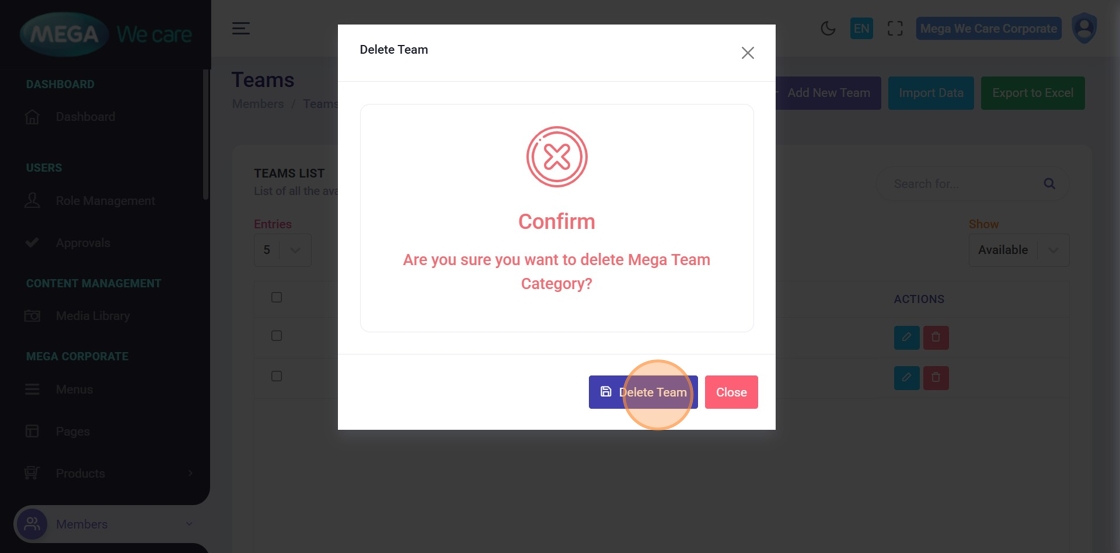Tick the select-all checkbox in table header
Viewport: 1120px width, 553px height.
point(277,297)
